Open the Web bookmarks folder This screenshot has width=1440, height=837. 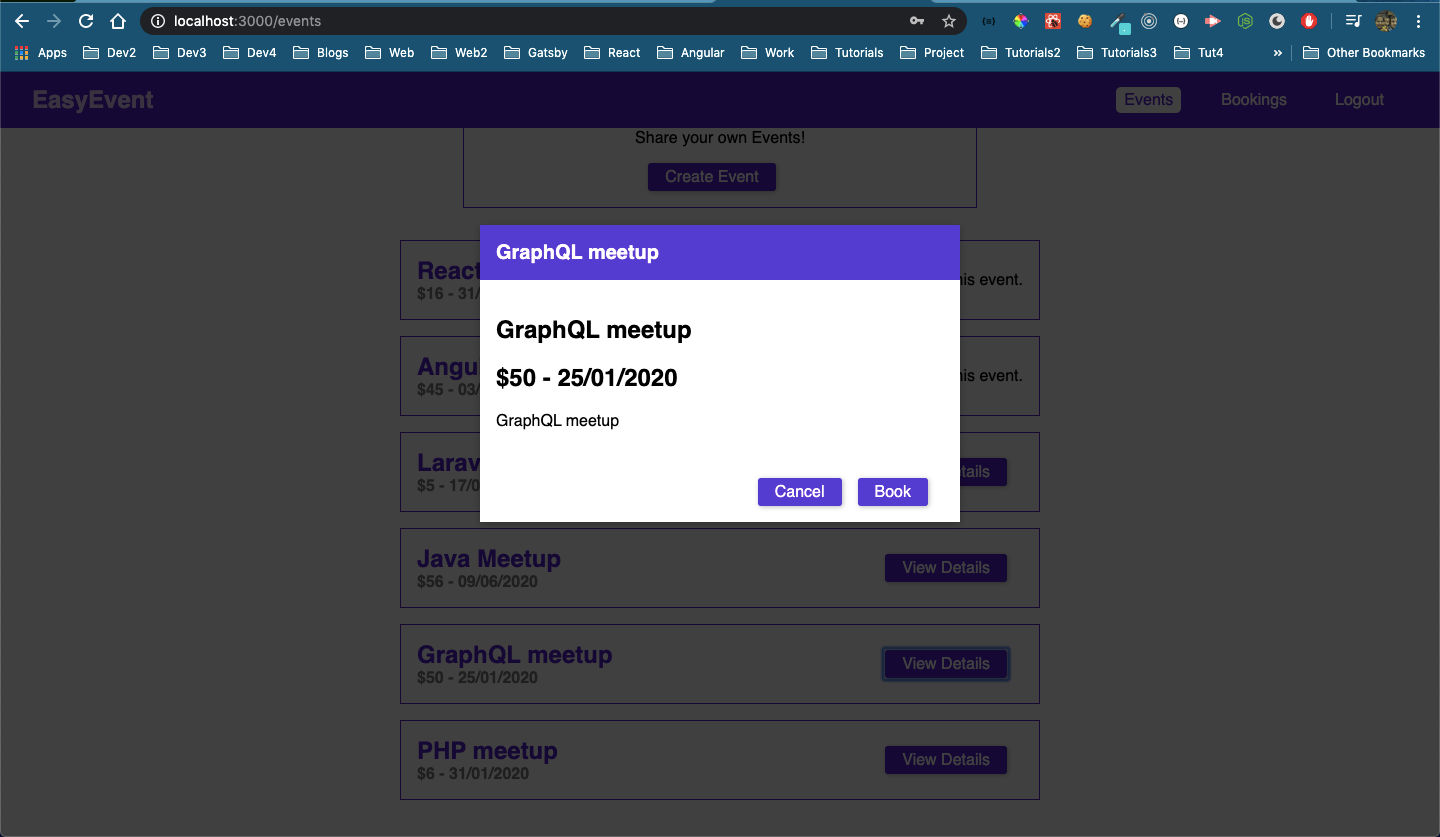[x=390, y=53]
